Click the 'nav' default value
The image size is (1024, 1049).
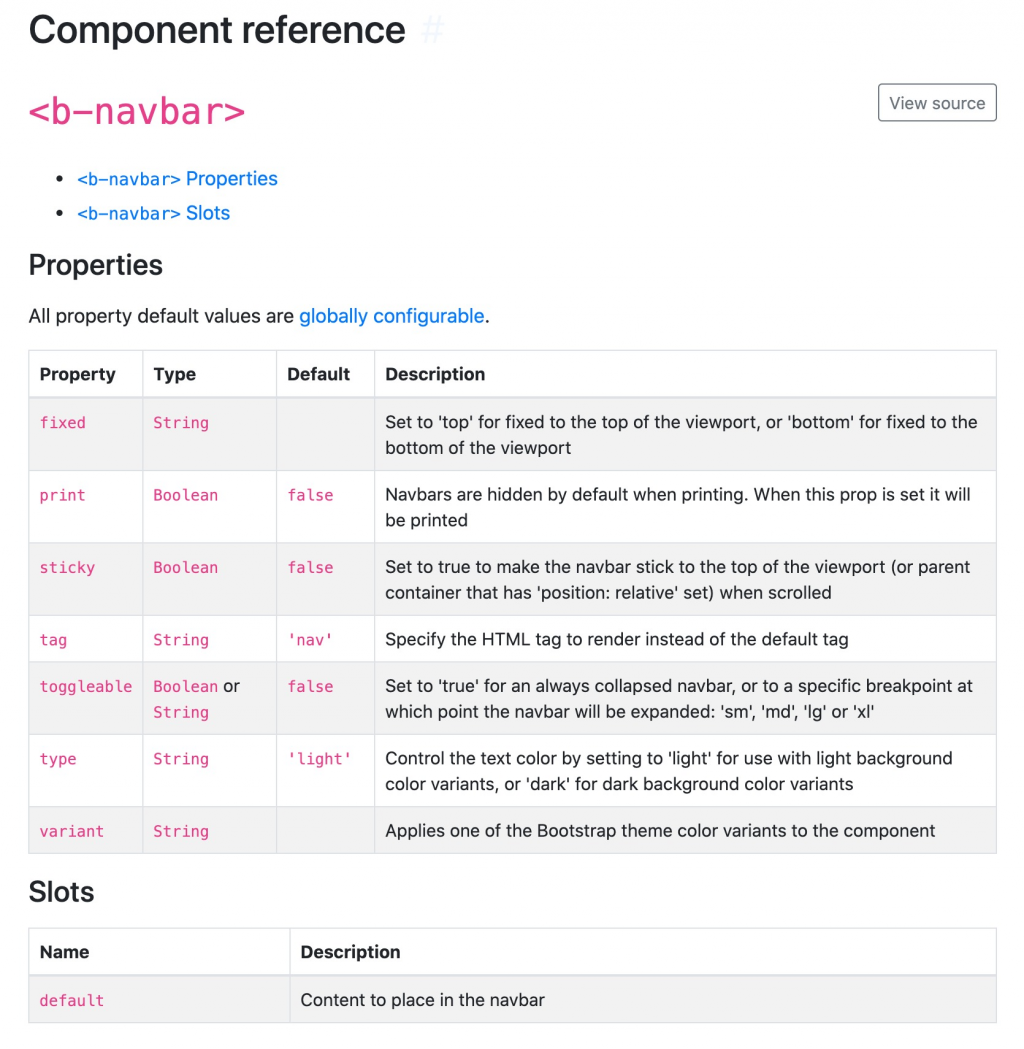pyautogui.click(x=310, y=640)
